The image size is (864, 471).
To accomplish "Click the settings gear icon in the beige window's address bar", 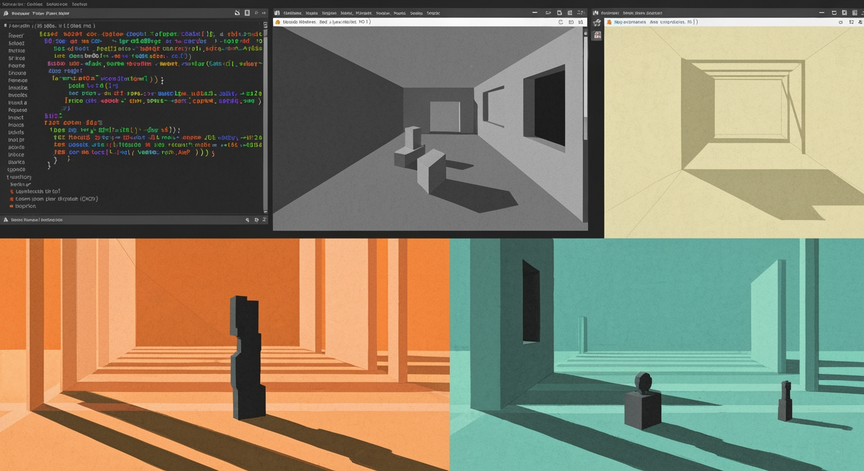I will (840, 22).
